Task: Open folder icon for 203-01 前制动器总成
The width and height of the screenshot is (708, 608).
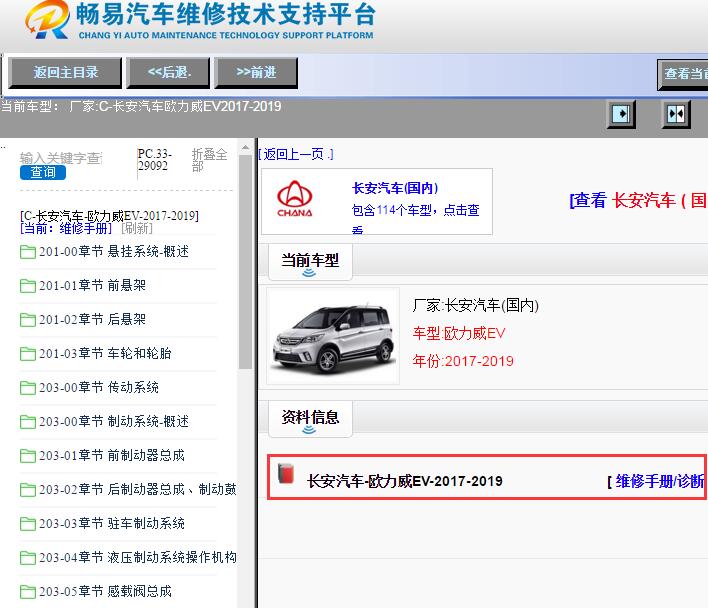Action: (28, 456)
